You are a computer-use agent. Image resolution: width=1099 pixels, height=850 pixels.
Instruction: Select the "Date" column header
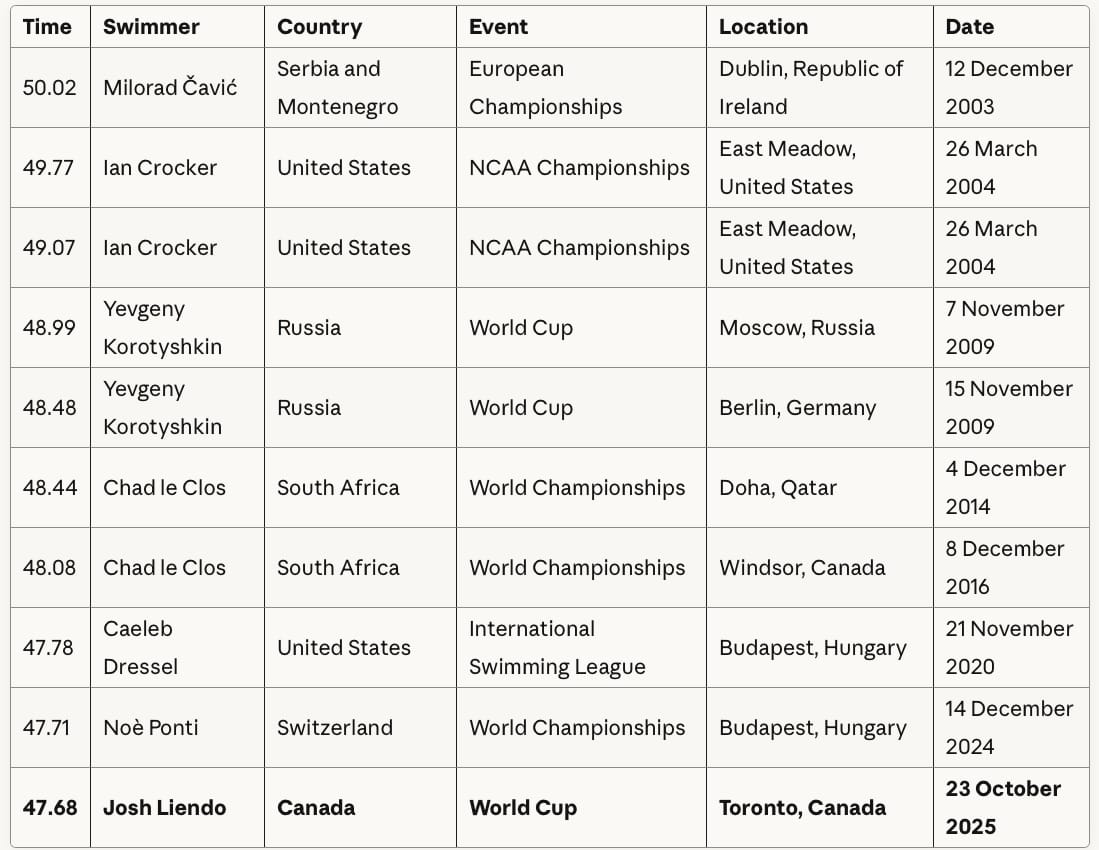pyautogui.click(x=970, y=27)
